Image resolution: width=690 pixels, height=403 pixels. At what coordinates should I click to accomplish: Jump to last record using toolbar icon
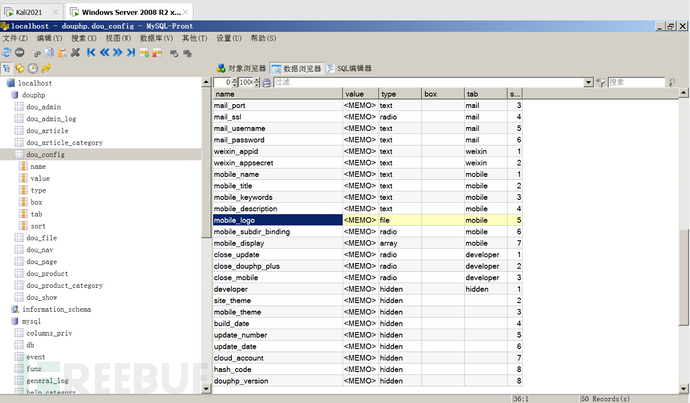pos(130,51)
